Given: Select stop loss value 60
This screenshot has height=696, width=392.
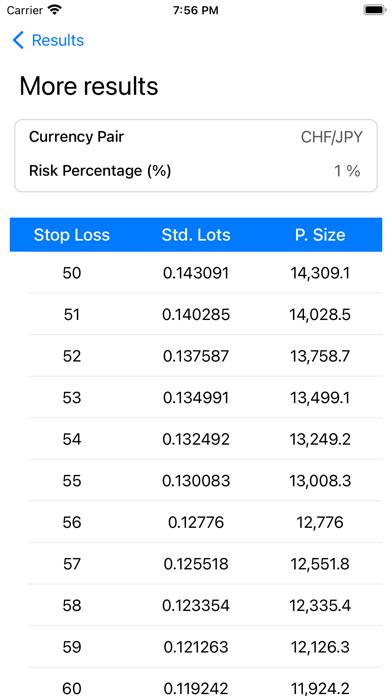Looking at the screenshot, I should click(71, 688).
